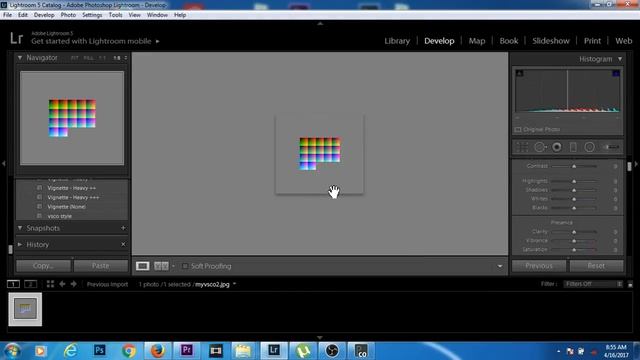Screen dimensions: 640x360
Task: Add a new snapshot with plus icon
Action: pyautogui.click(x=123, y=228)
